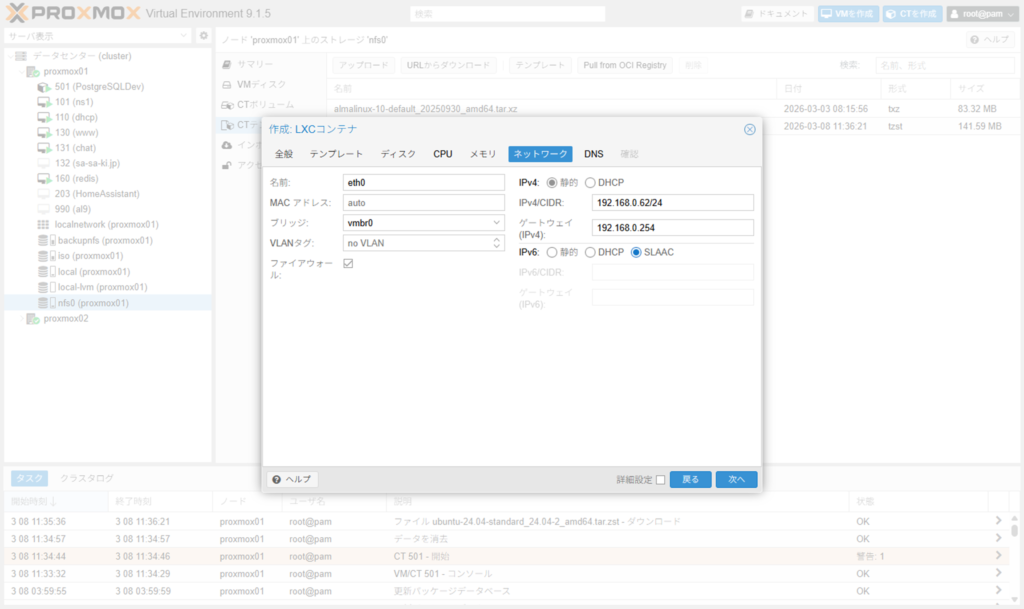Click the Proxmox logo icon

pyautogui.click(x=20, y=14)
